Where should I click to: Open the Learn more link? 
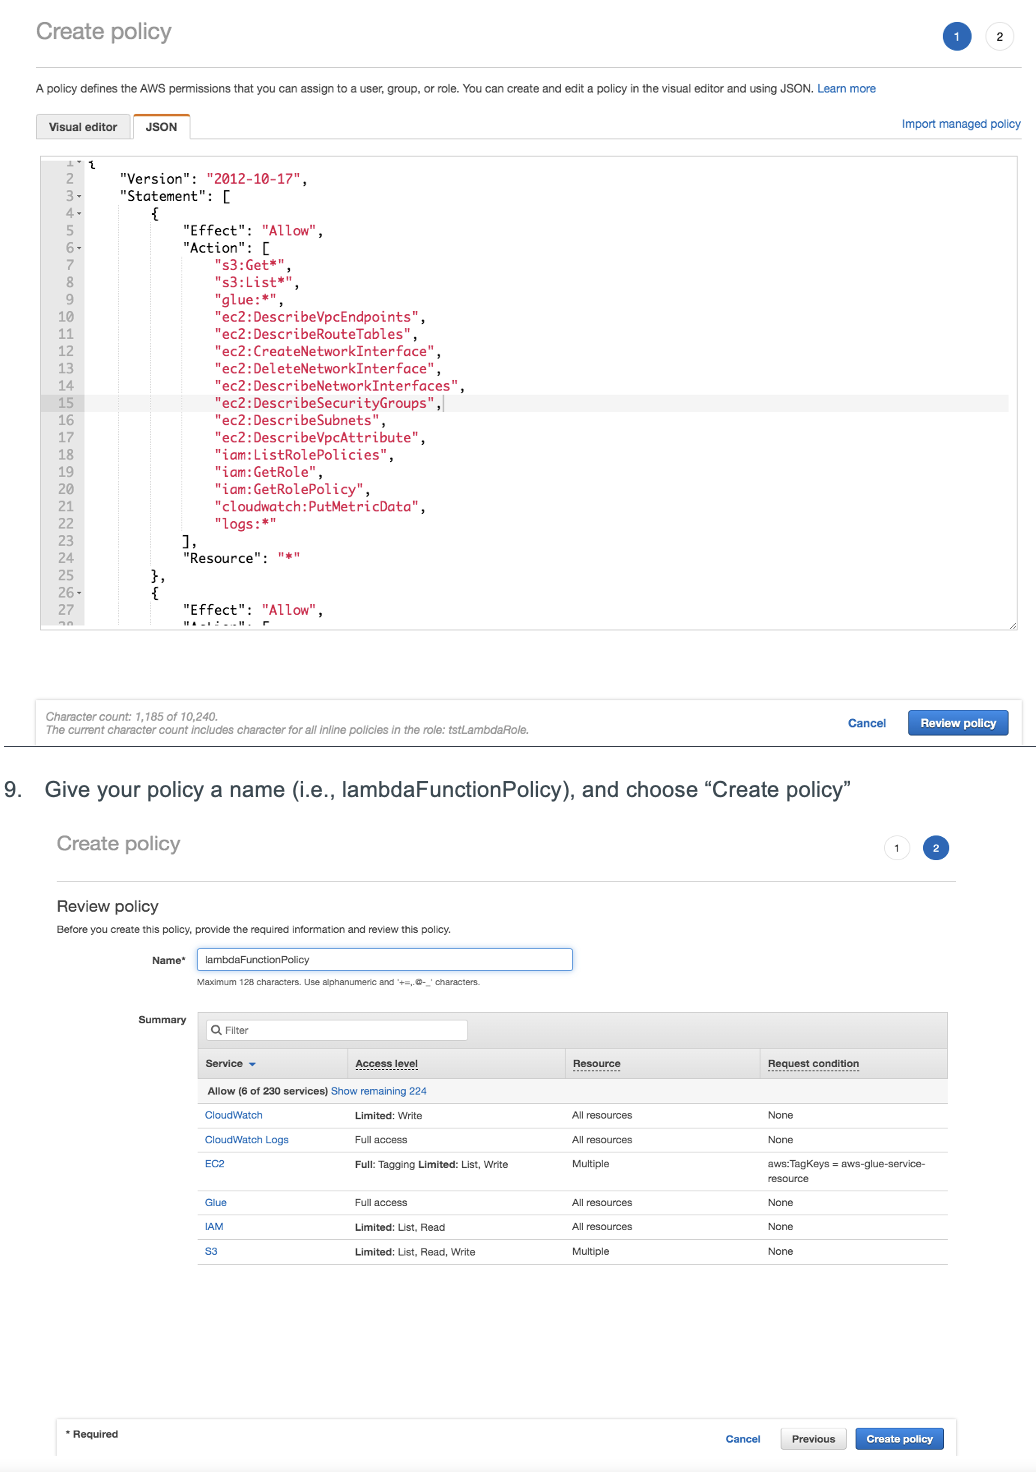click(846, 89)
